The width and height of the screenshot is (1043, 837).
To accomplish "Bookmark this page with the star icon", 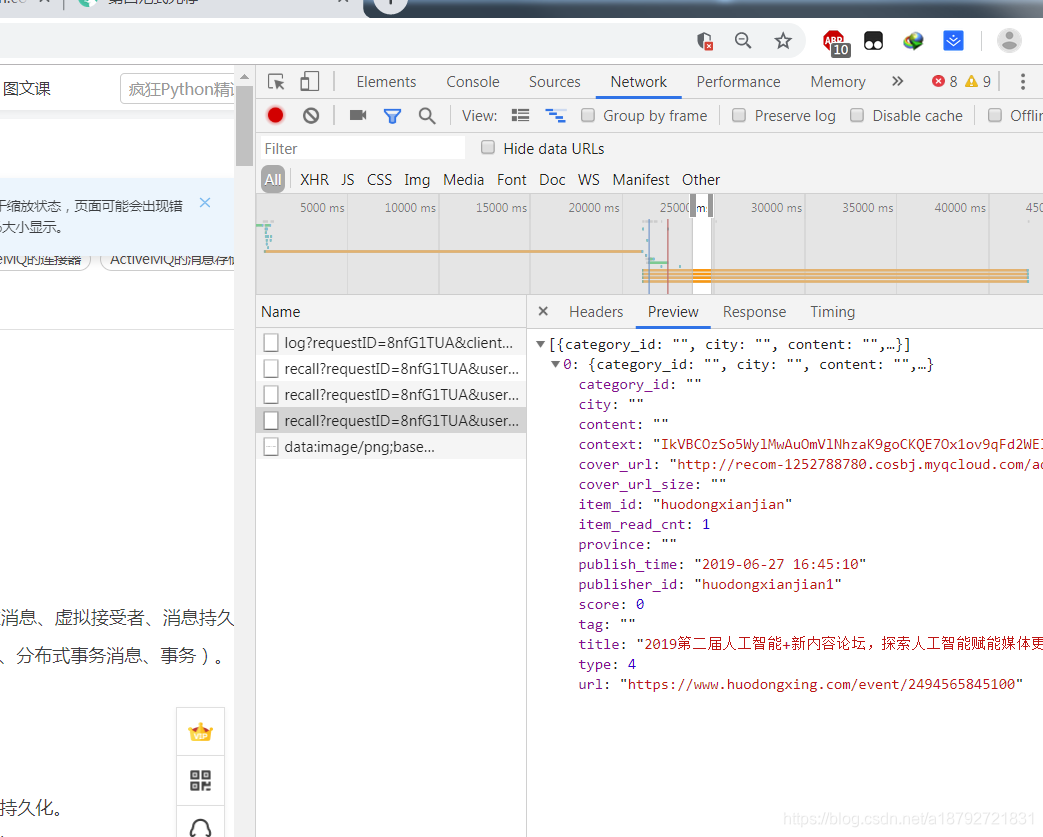I will pyautogui.click(x=783, y=41).
